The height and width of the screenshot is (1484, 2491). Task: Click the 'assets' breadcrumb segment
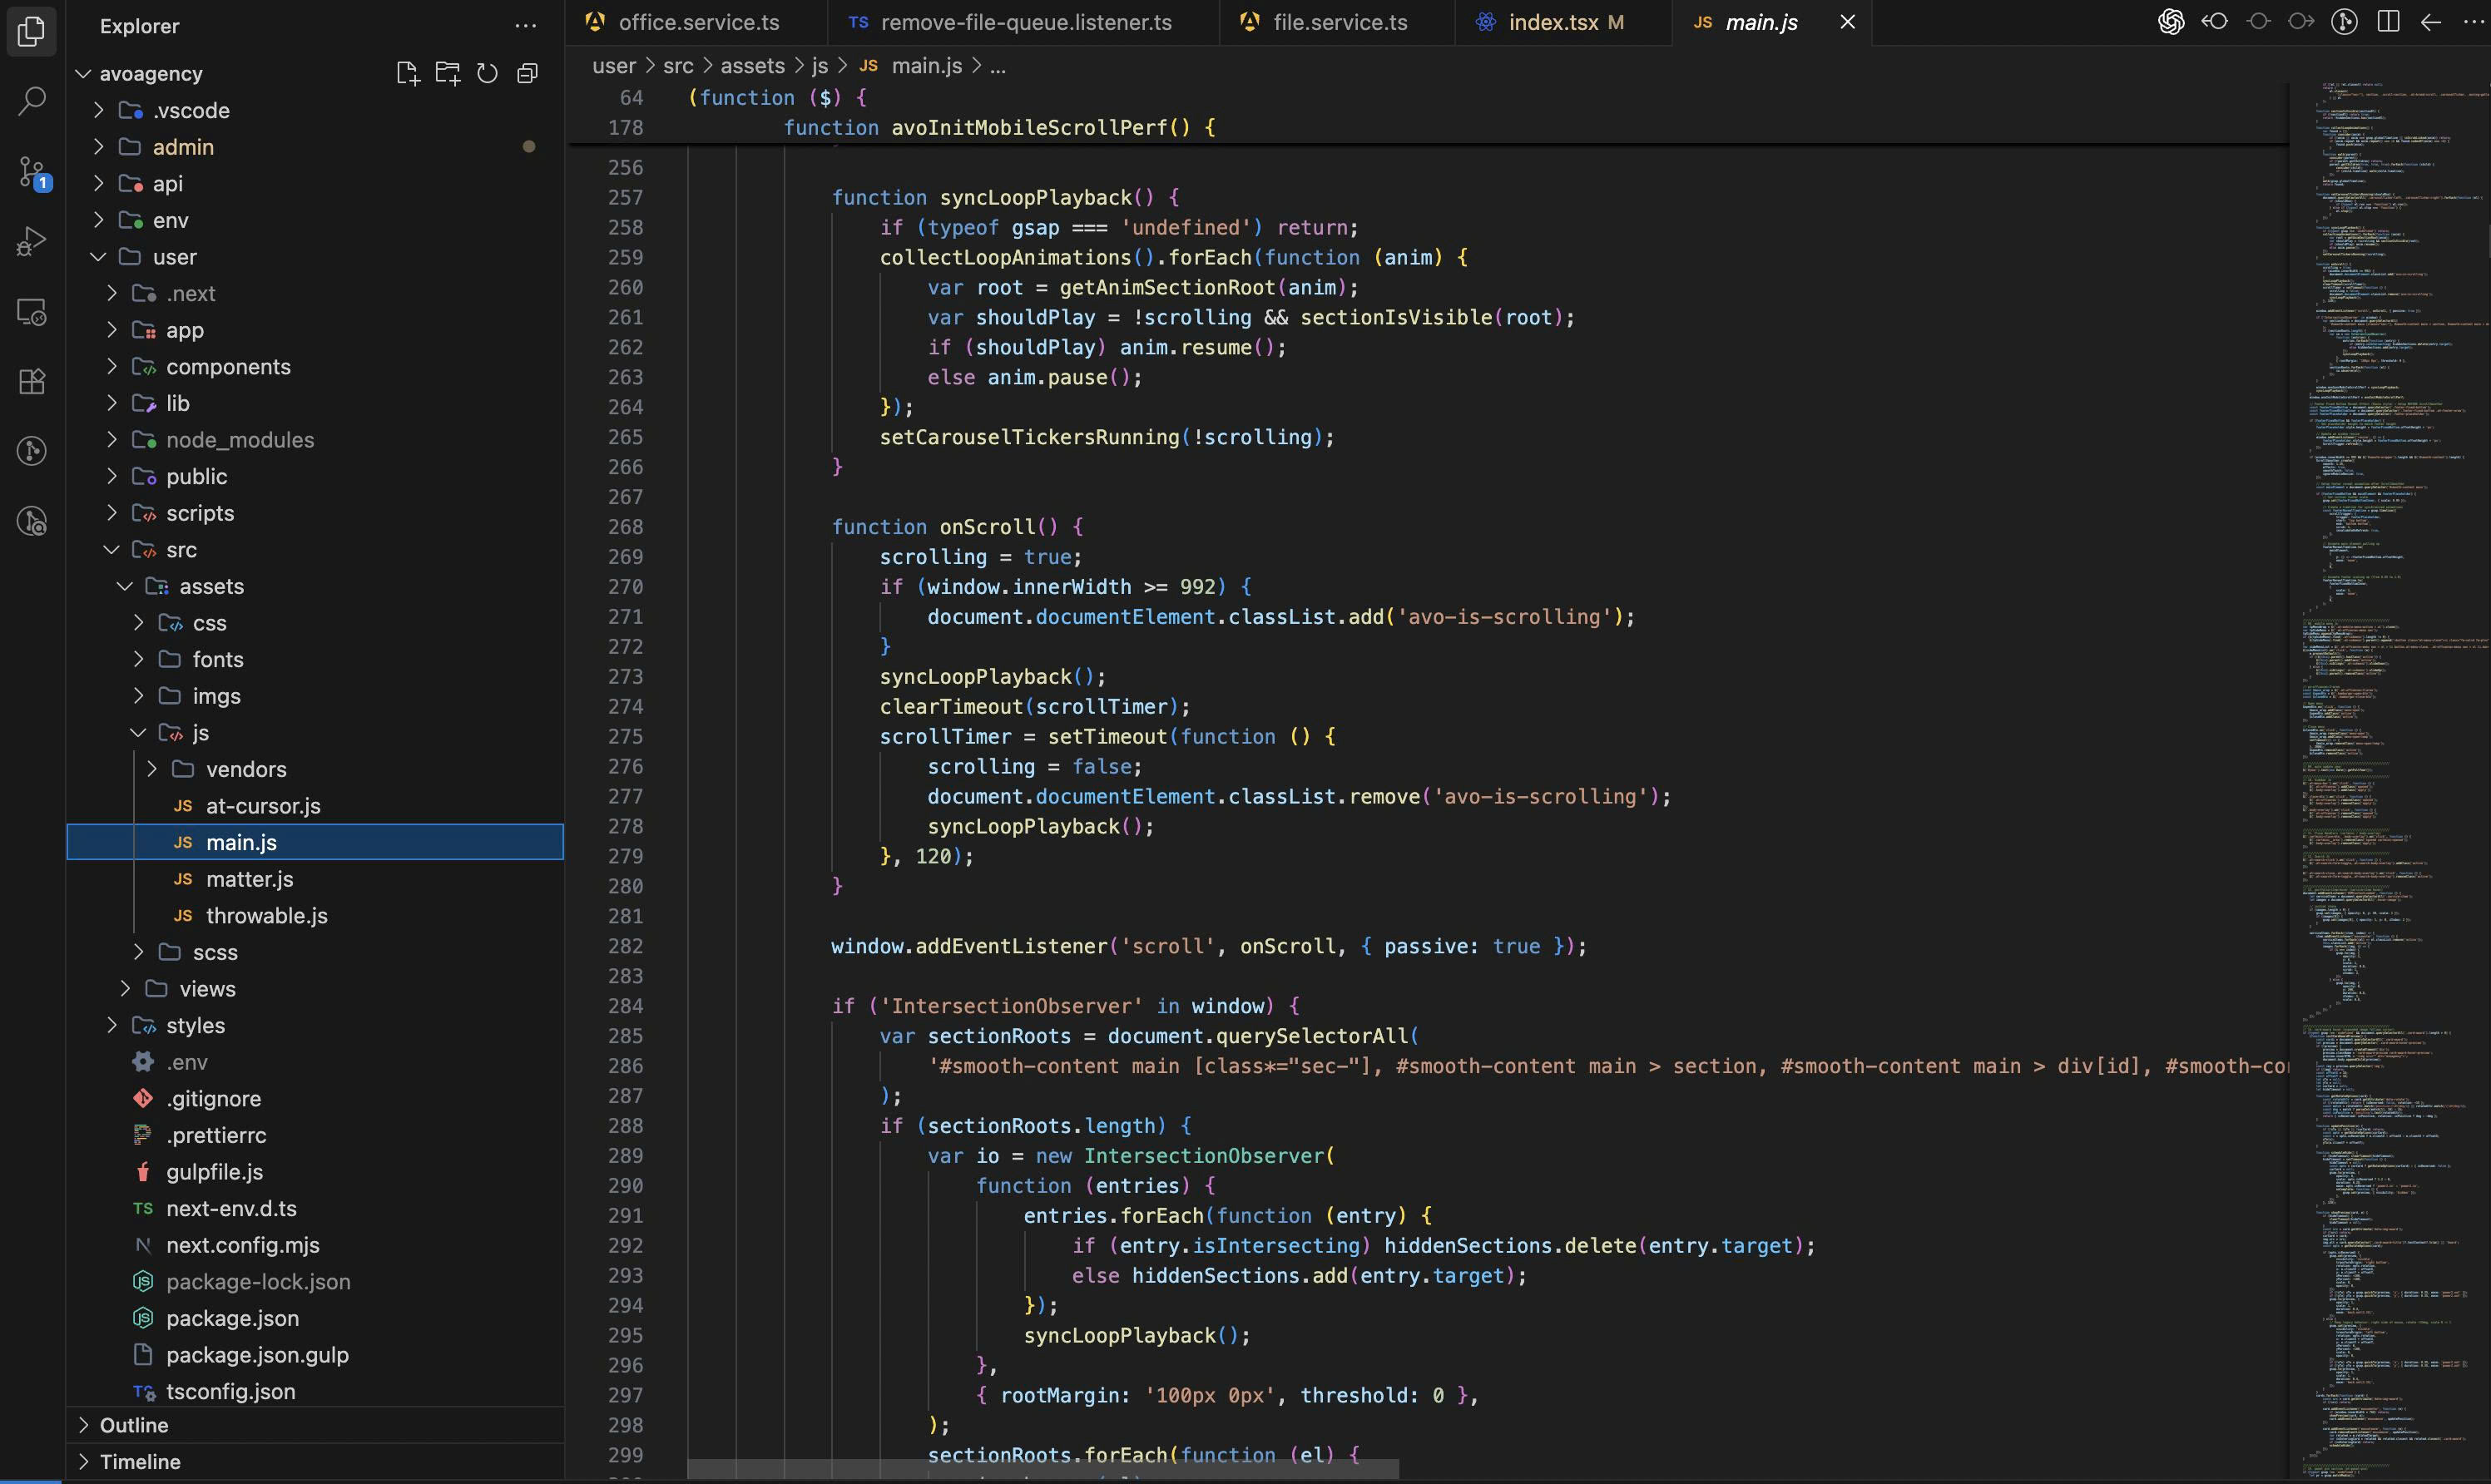coord(752,66)
